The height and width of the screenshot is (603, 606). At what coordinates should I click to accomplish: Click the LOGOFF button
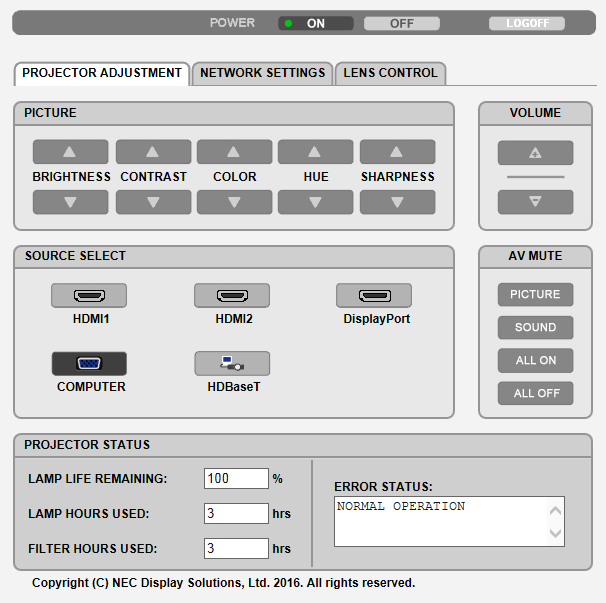click(527, 23)
